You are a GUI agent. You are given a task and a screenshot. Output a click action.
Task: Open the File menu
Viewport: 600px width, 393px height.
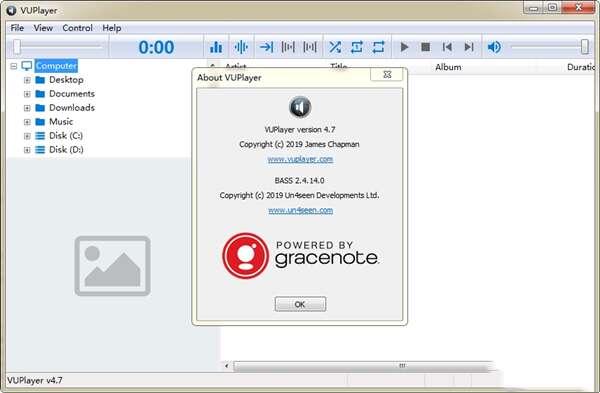tap(17, 28)
